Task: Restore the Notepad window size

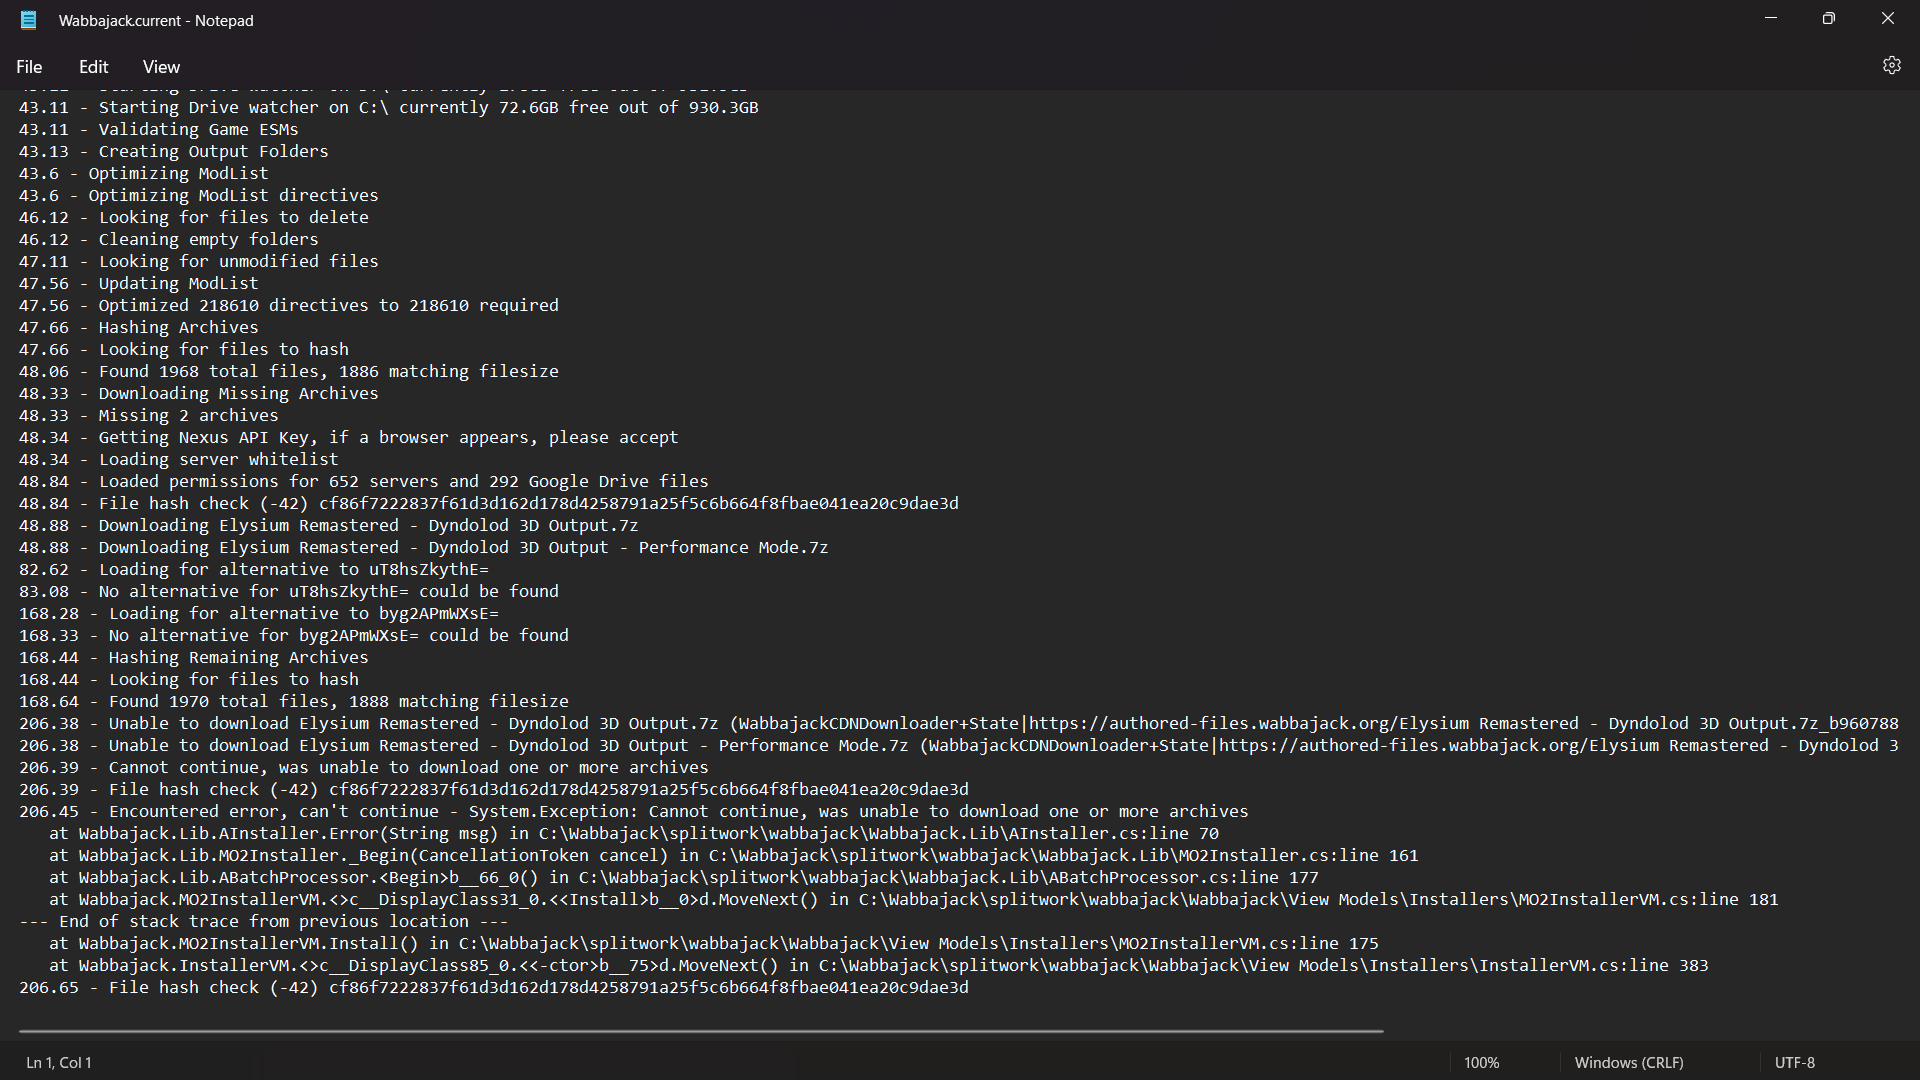Action: tap(1829, 18)
